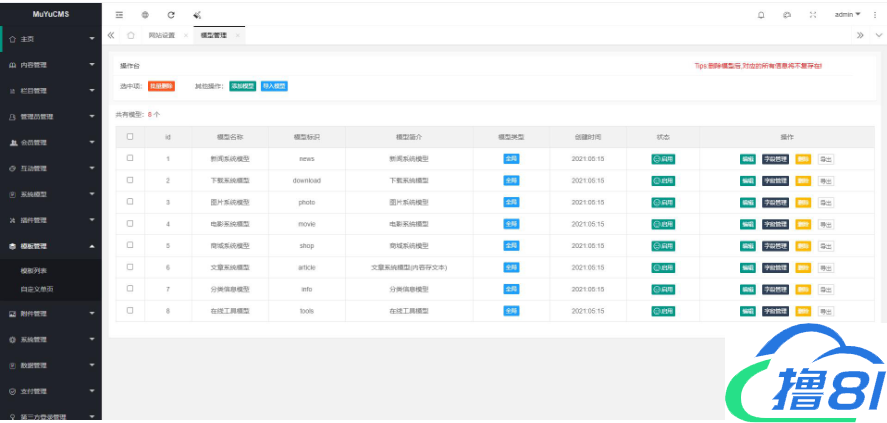Open the admin user dropdown

click(x=848, y=15)
